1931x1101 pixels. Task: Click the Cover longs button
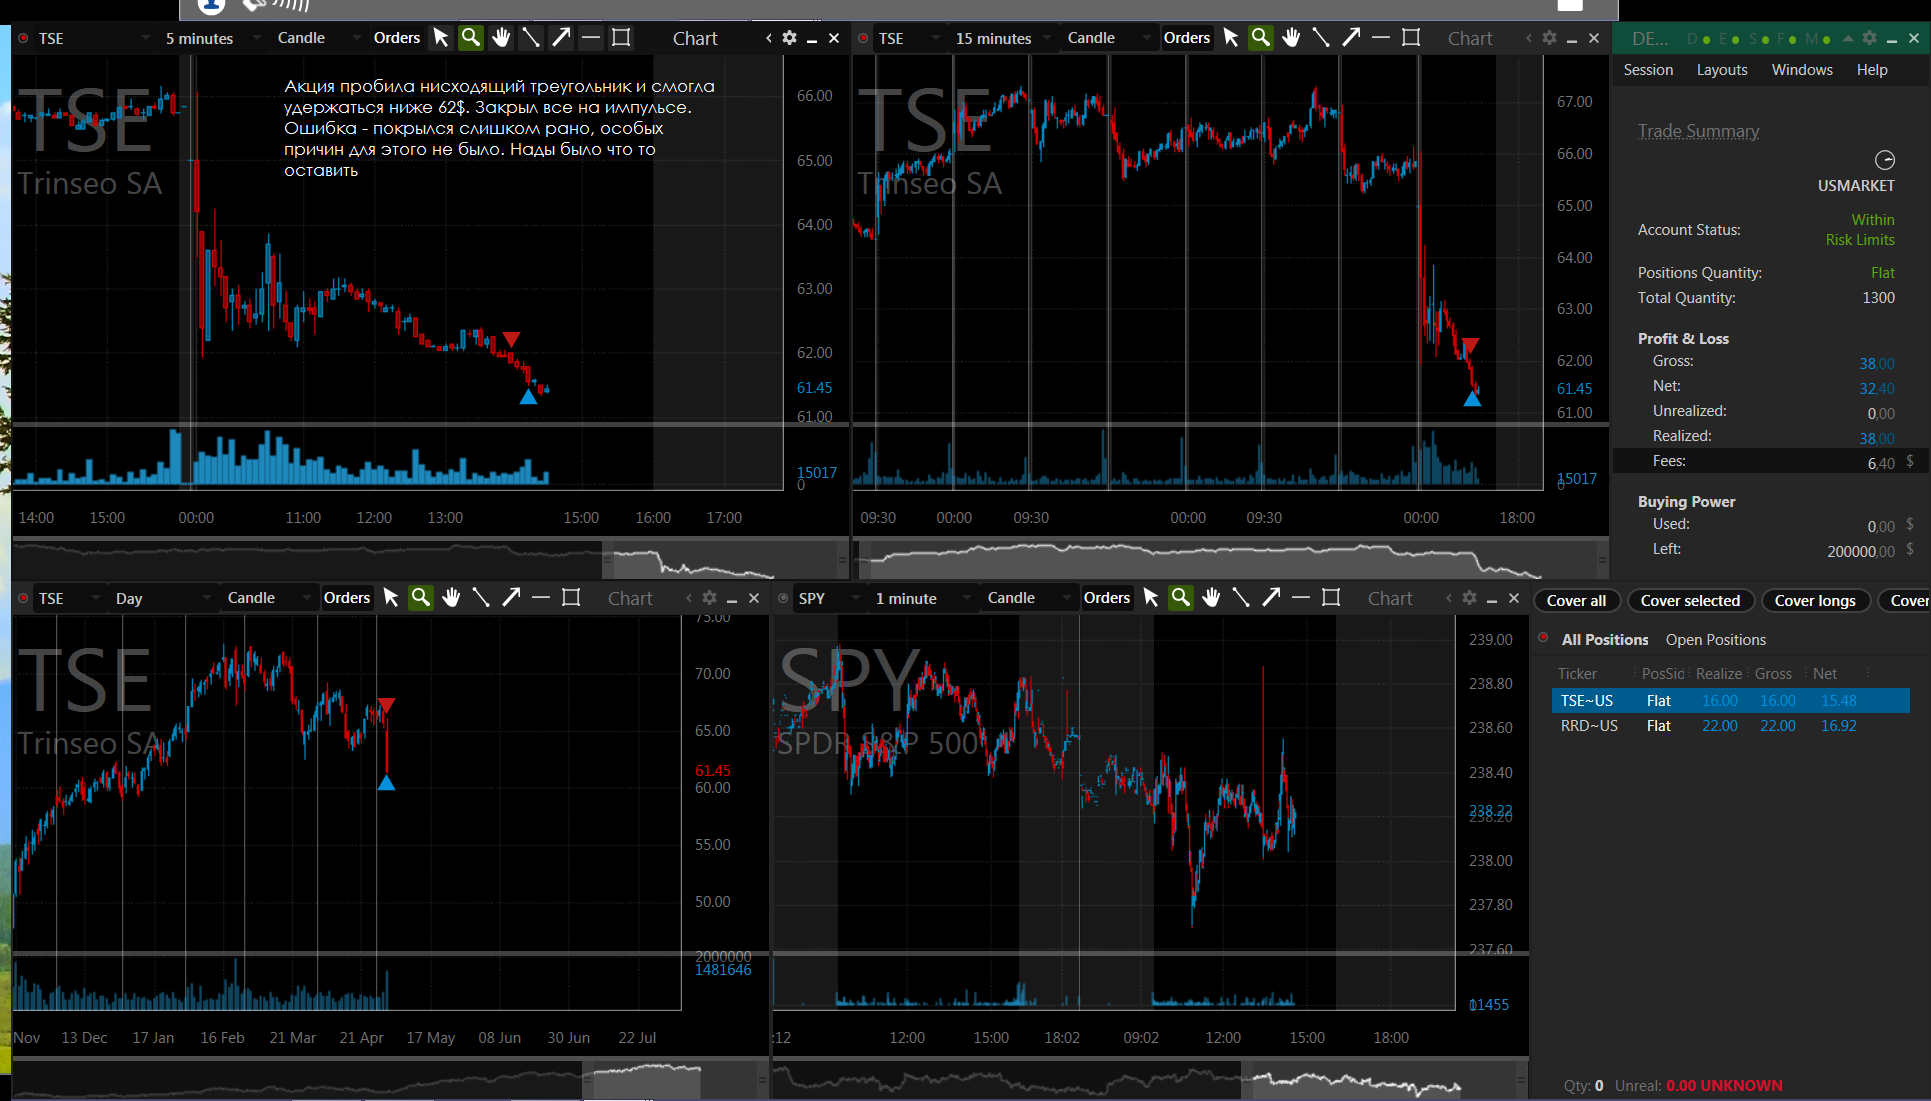coord(1815,601)
